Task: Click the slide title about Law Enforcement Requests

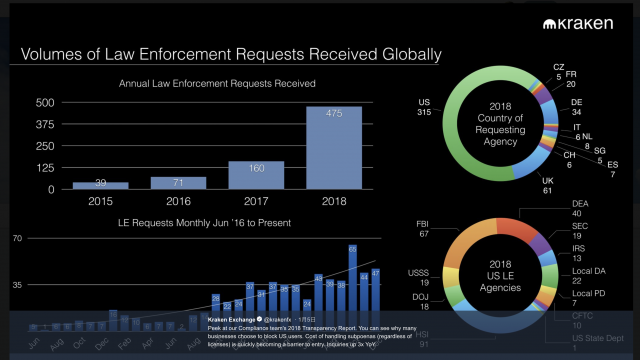Action: coord(231,54)
